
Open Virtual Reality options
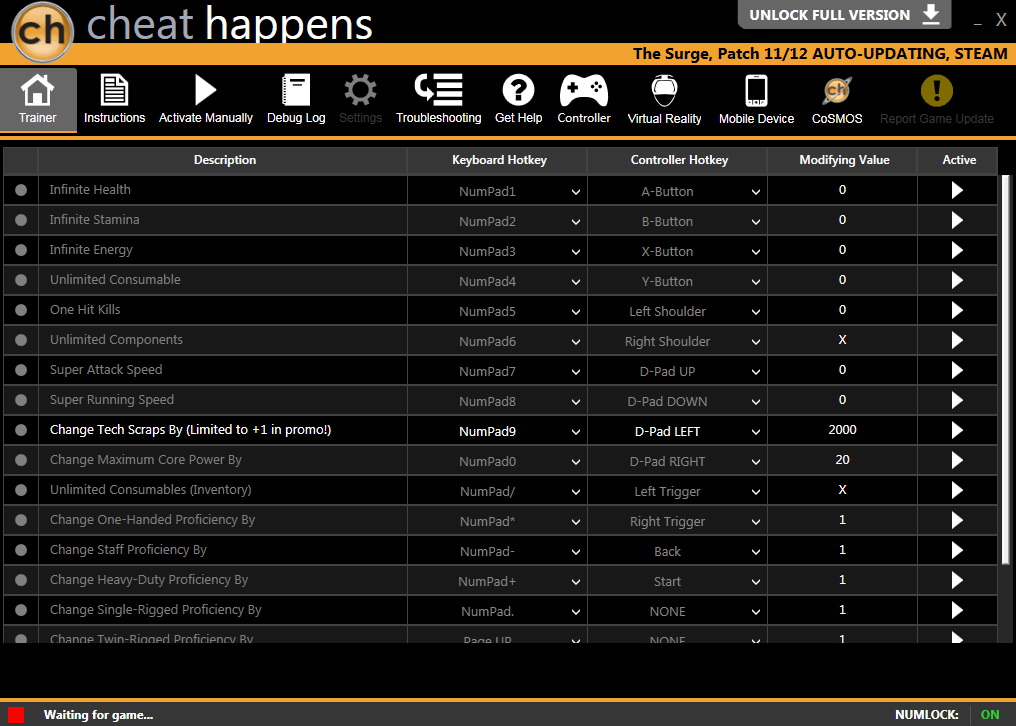[x=664, y=100]
